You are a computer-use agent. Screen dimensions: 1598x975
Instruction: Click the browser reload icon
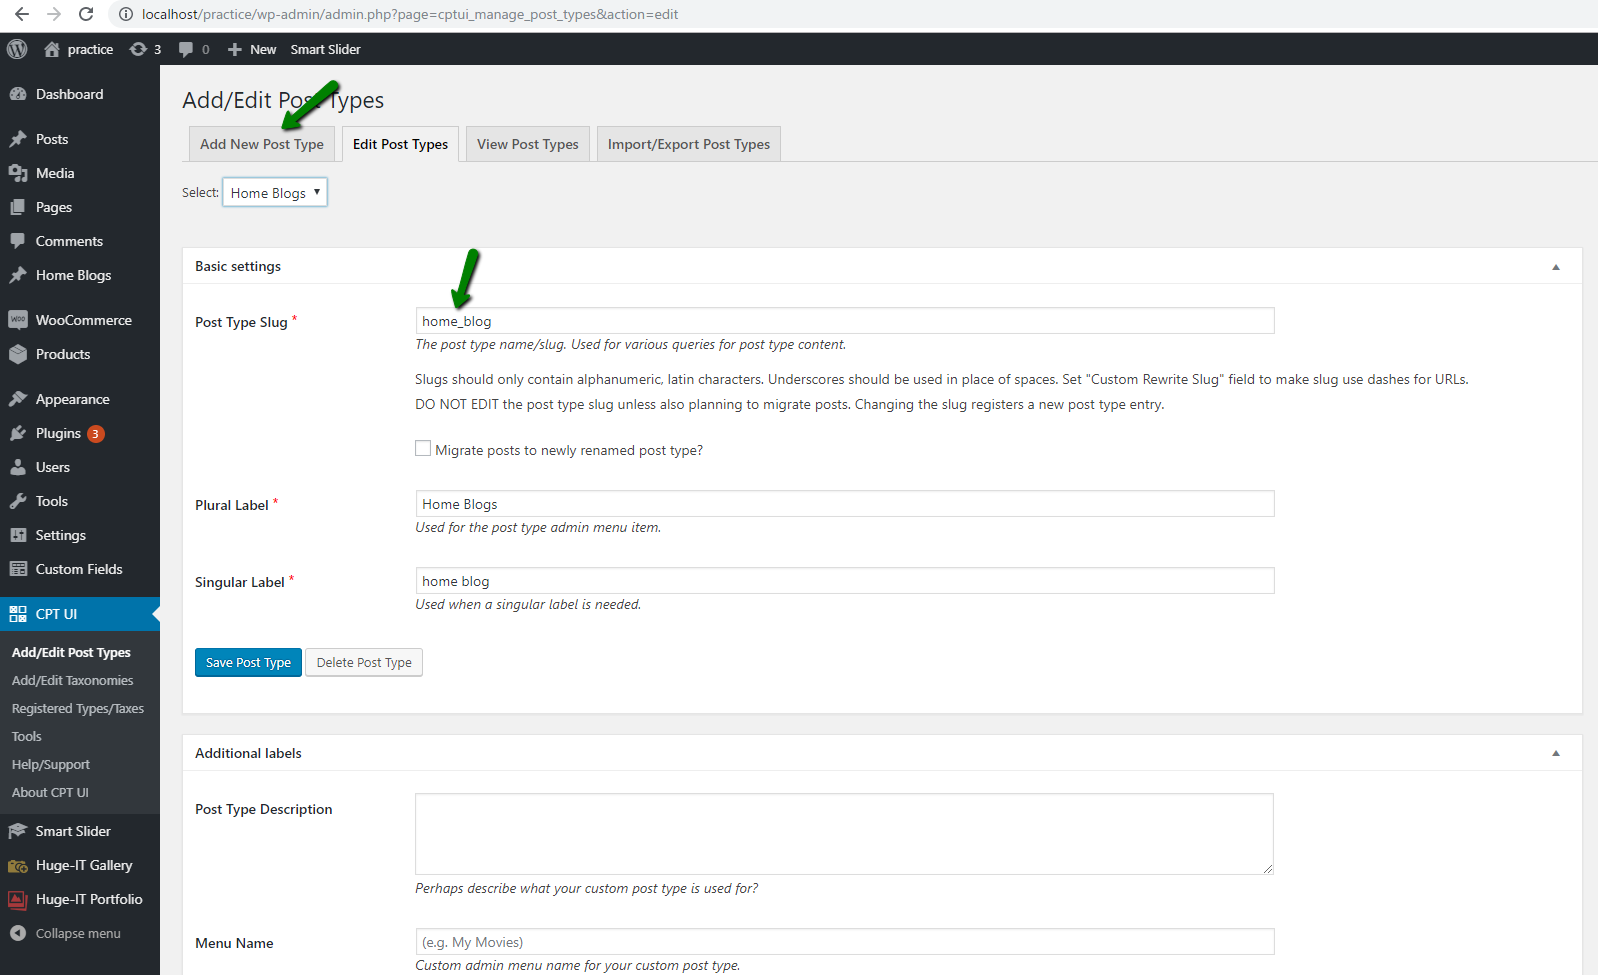coord(86,14)
